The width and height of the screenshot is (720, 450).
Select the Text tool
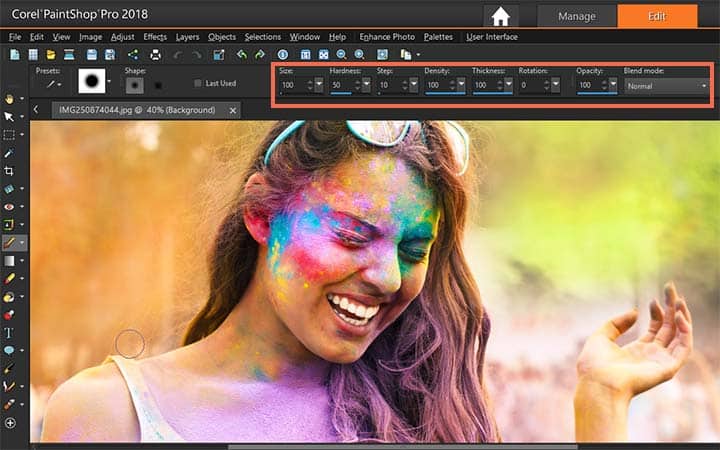9,332
